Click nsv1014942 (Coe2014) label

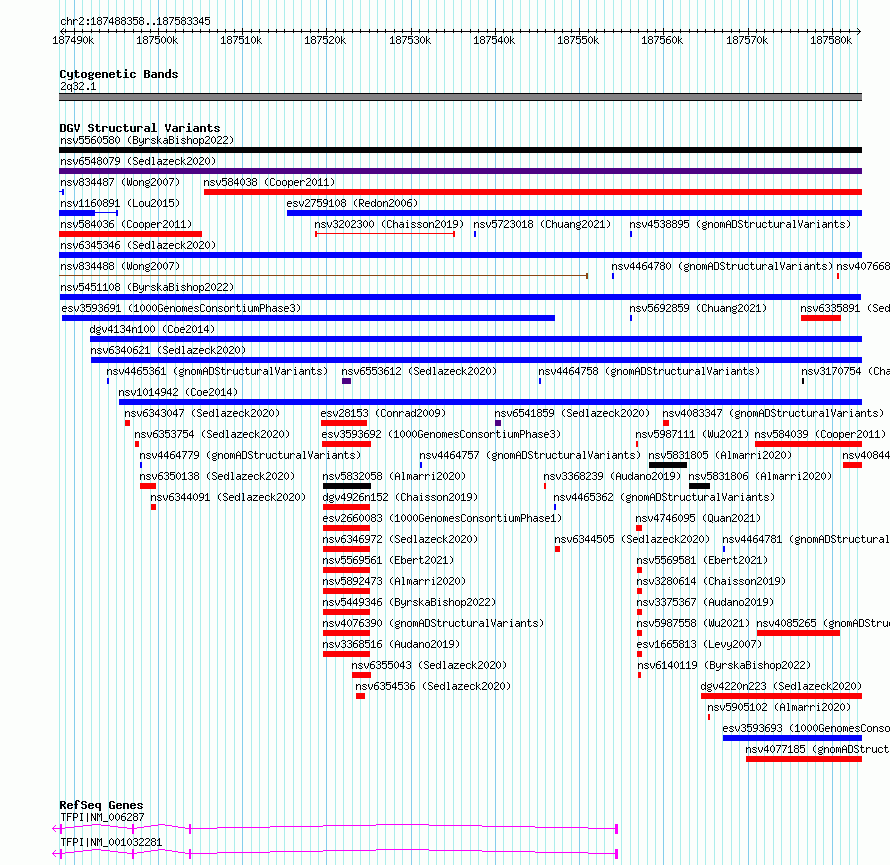(x=178, y=392)
